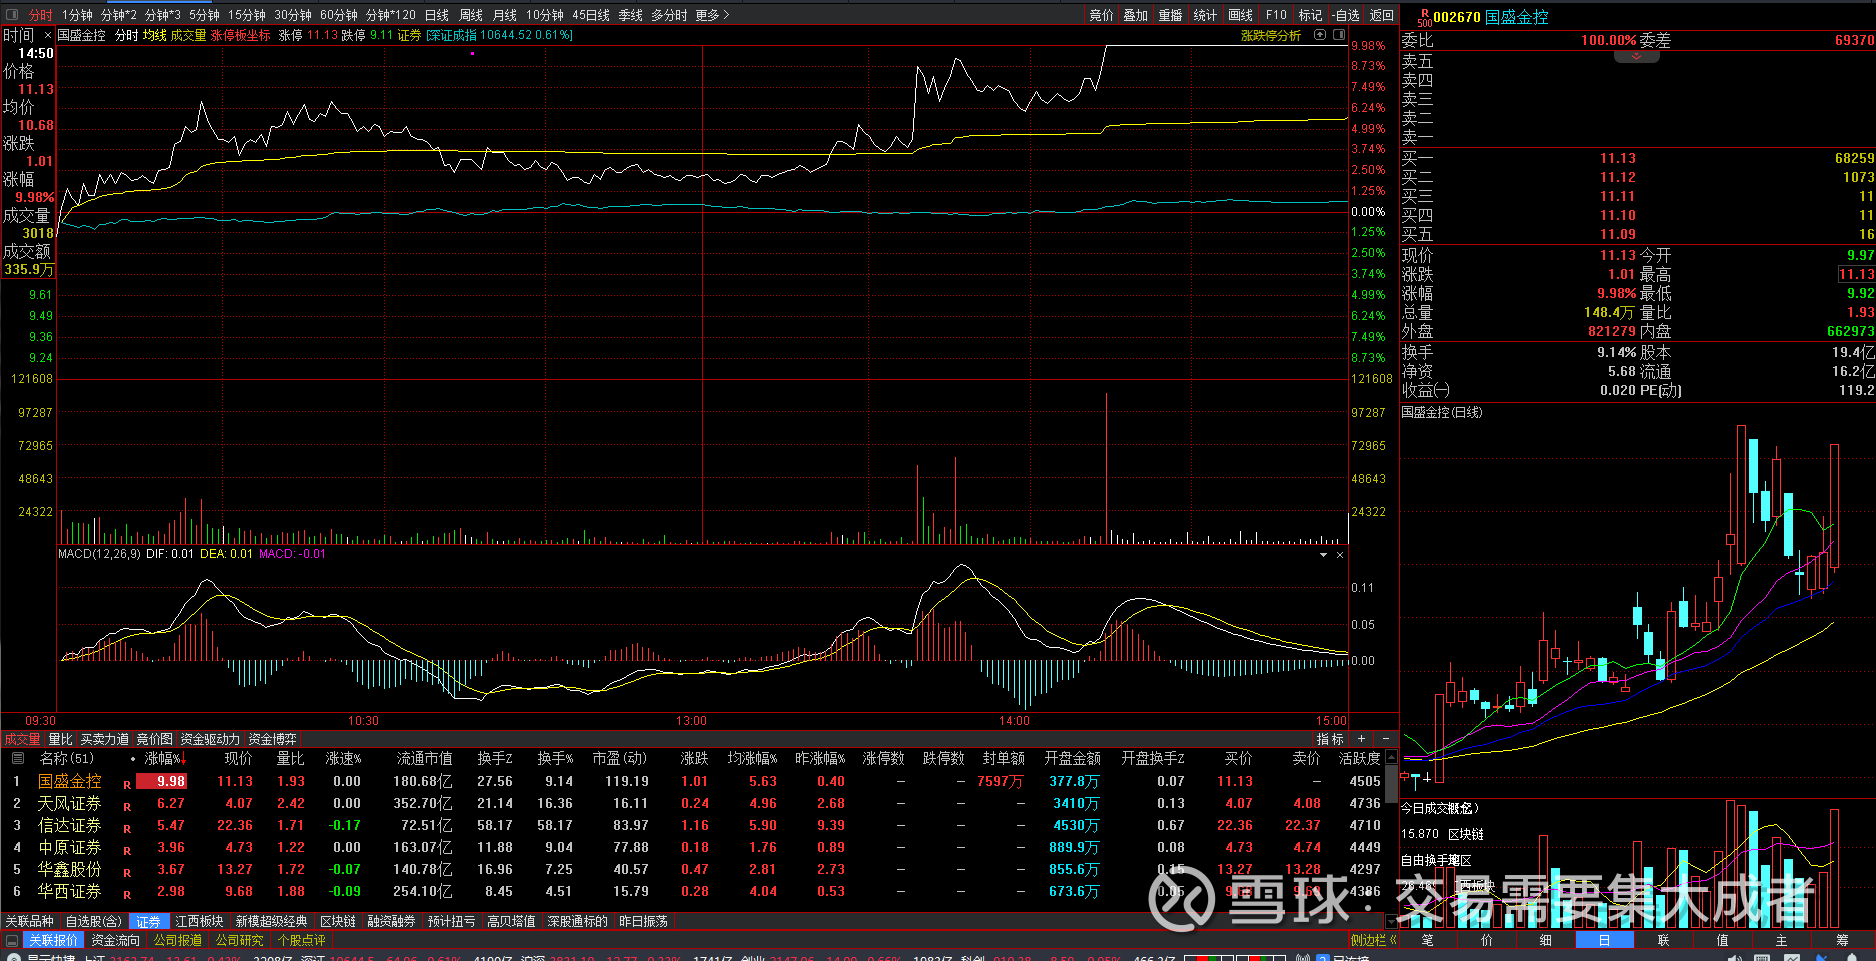Open the MACD indicator dropdown arrow
The width and height of the screenshot is (1876, 961).
point(1324,555)
